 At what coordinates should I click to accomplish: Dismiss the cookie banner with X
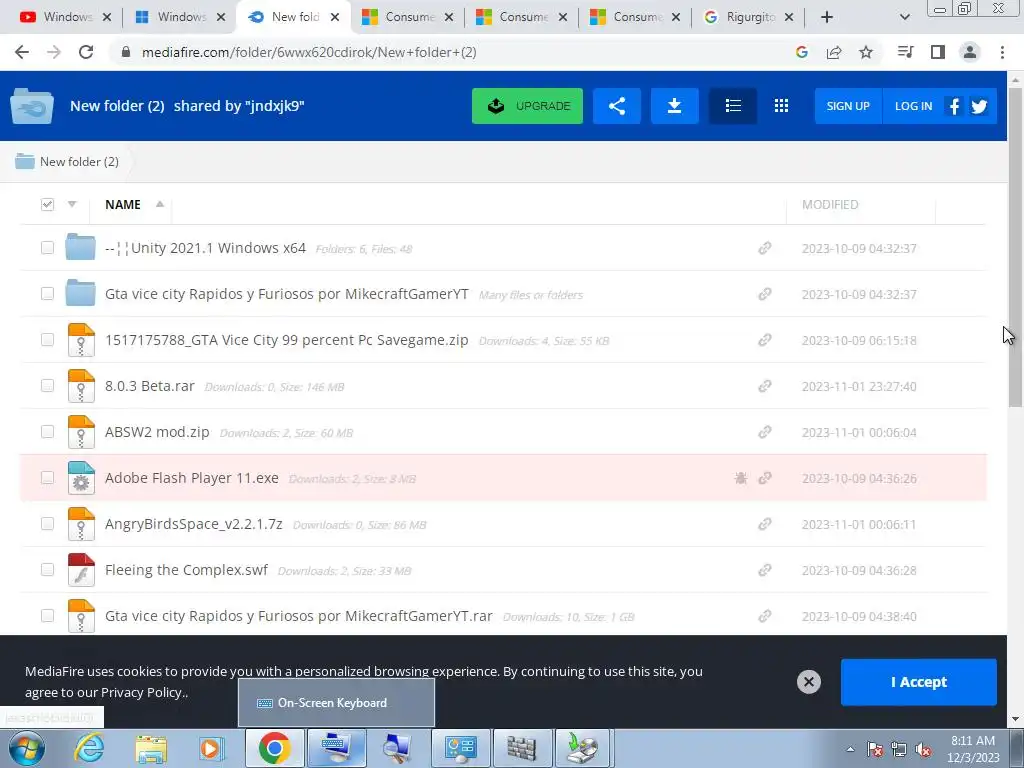coord(808,682)
